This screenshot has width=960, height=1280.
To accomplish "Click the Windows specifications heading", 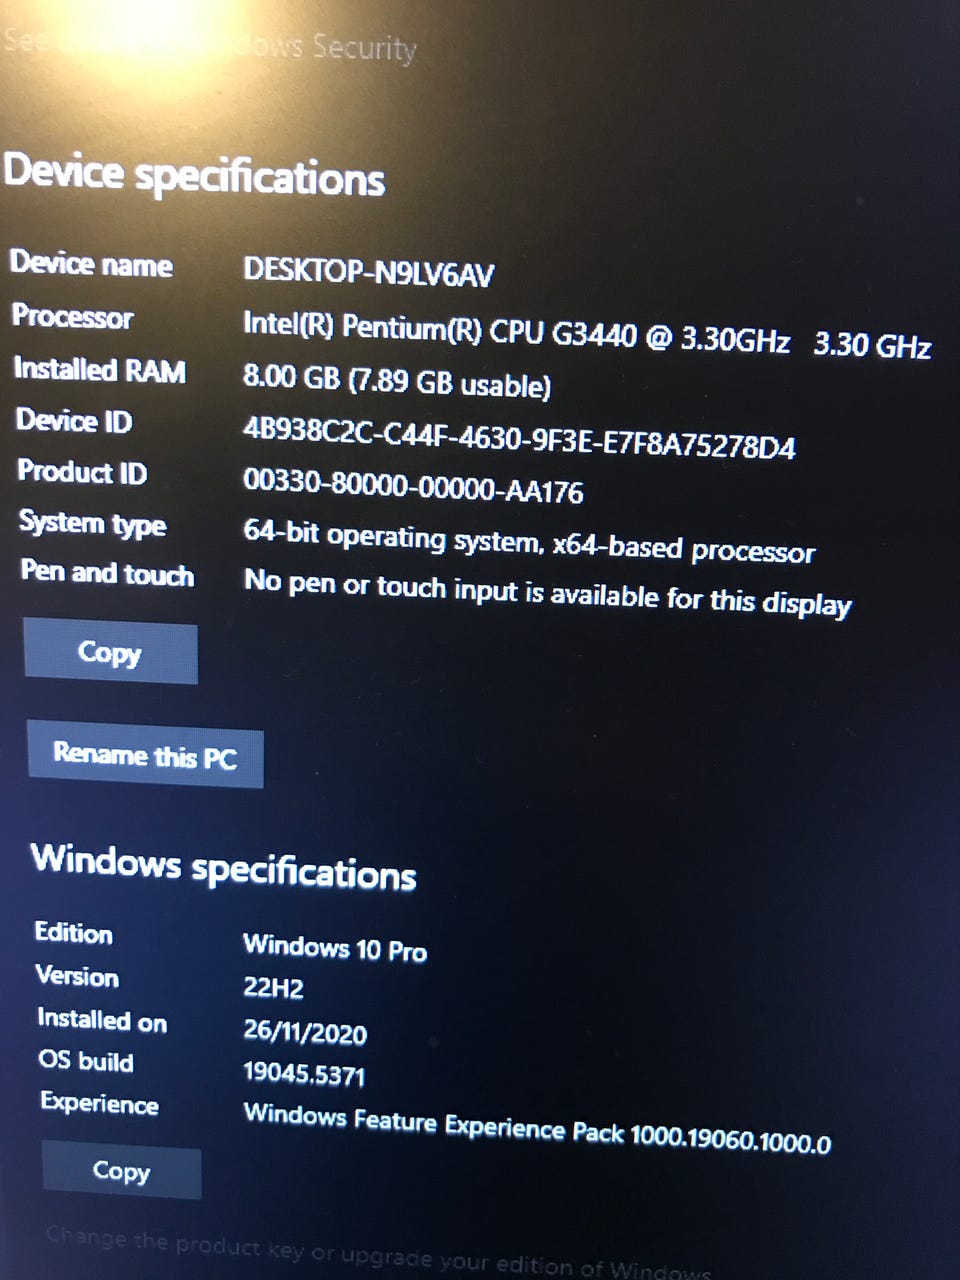I will pos(224,866).
